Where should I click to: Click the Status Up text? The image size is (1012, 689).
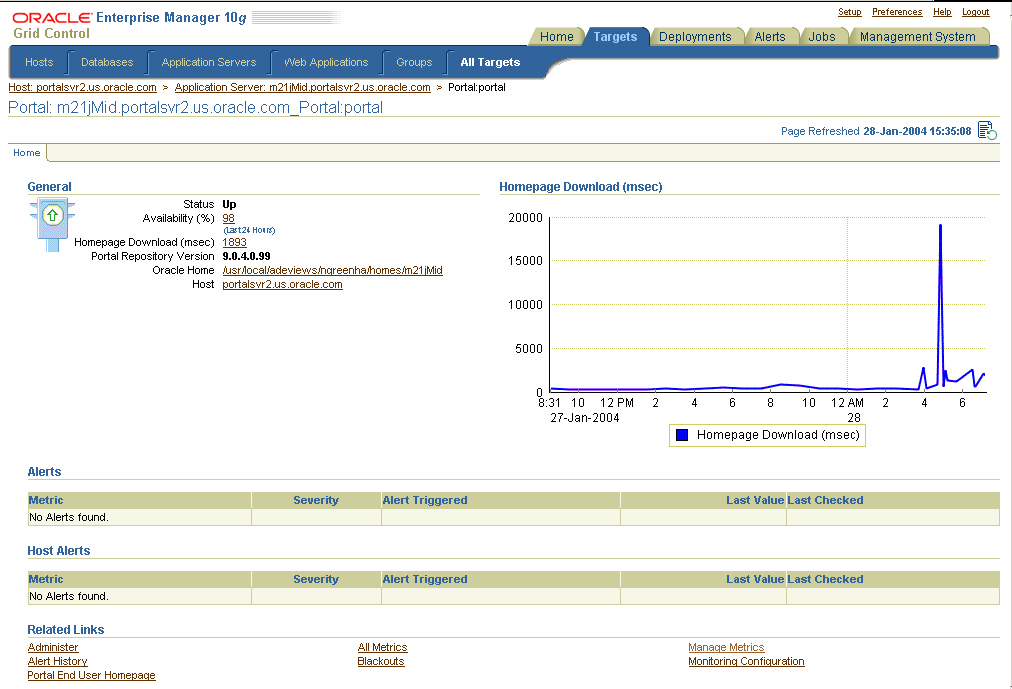(229, 204)
